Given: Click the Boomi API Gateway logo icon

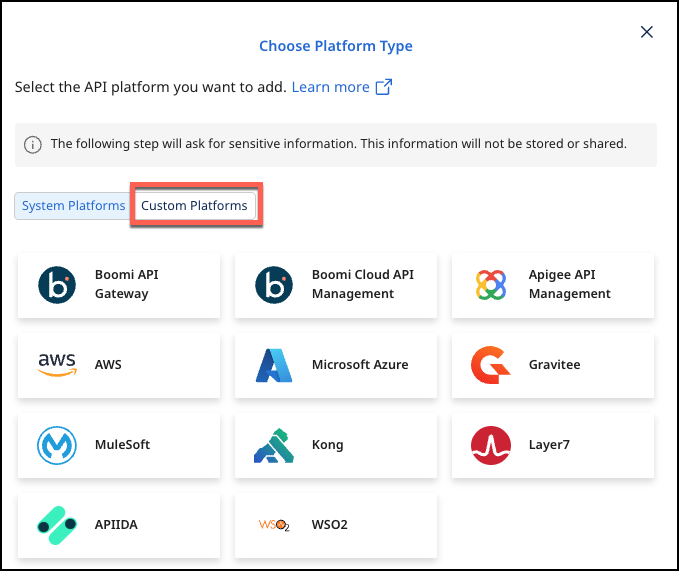Looking at the screenshot, I should point(57,285).
